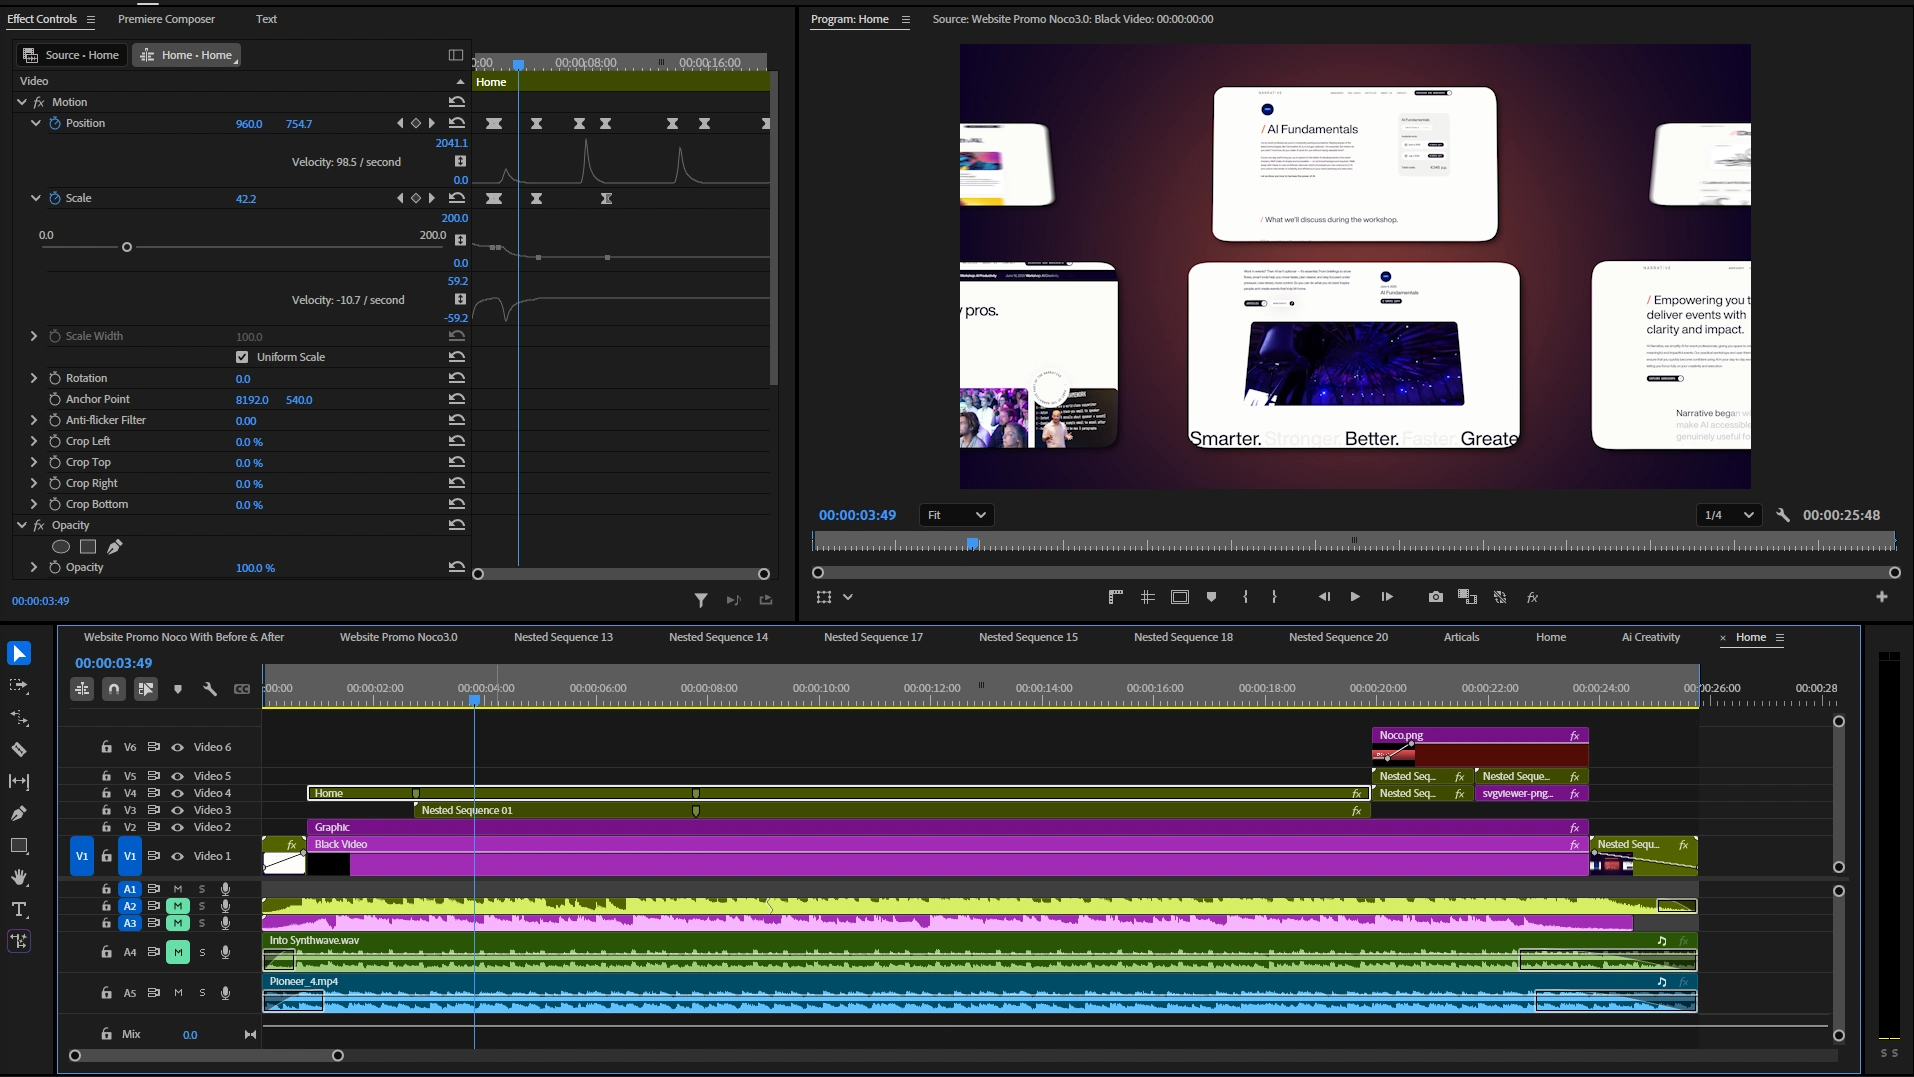Viewport: 1914px width, 1077px height.
Task: Enable timeline snapping with the magnet icon
Action: (113, 688)
